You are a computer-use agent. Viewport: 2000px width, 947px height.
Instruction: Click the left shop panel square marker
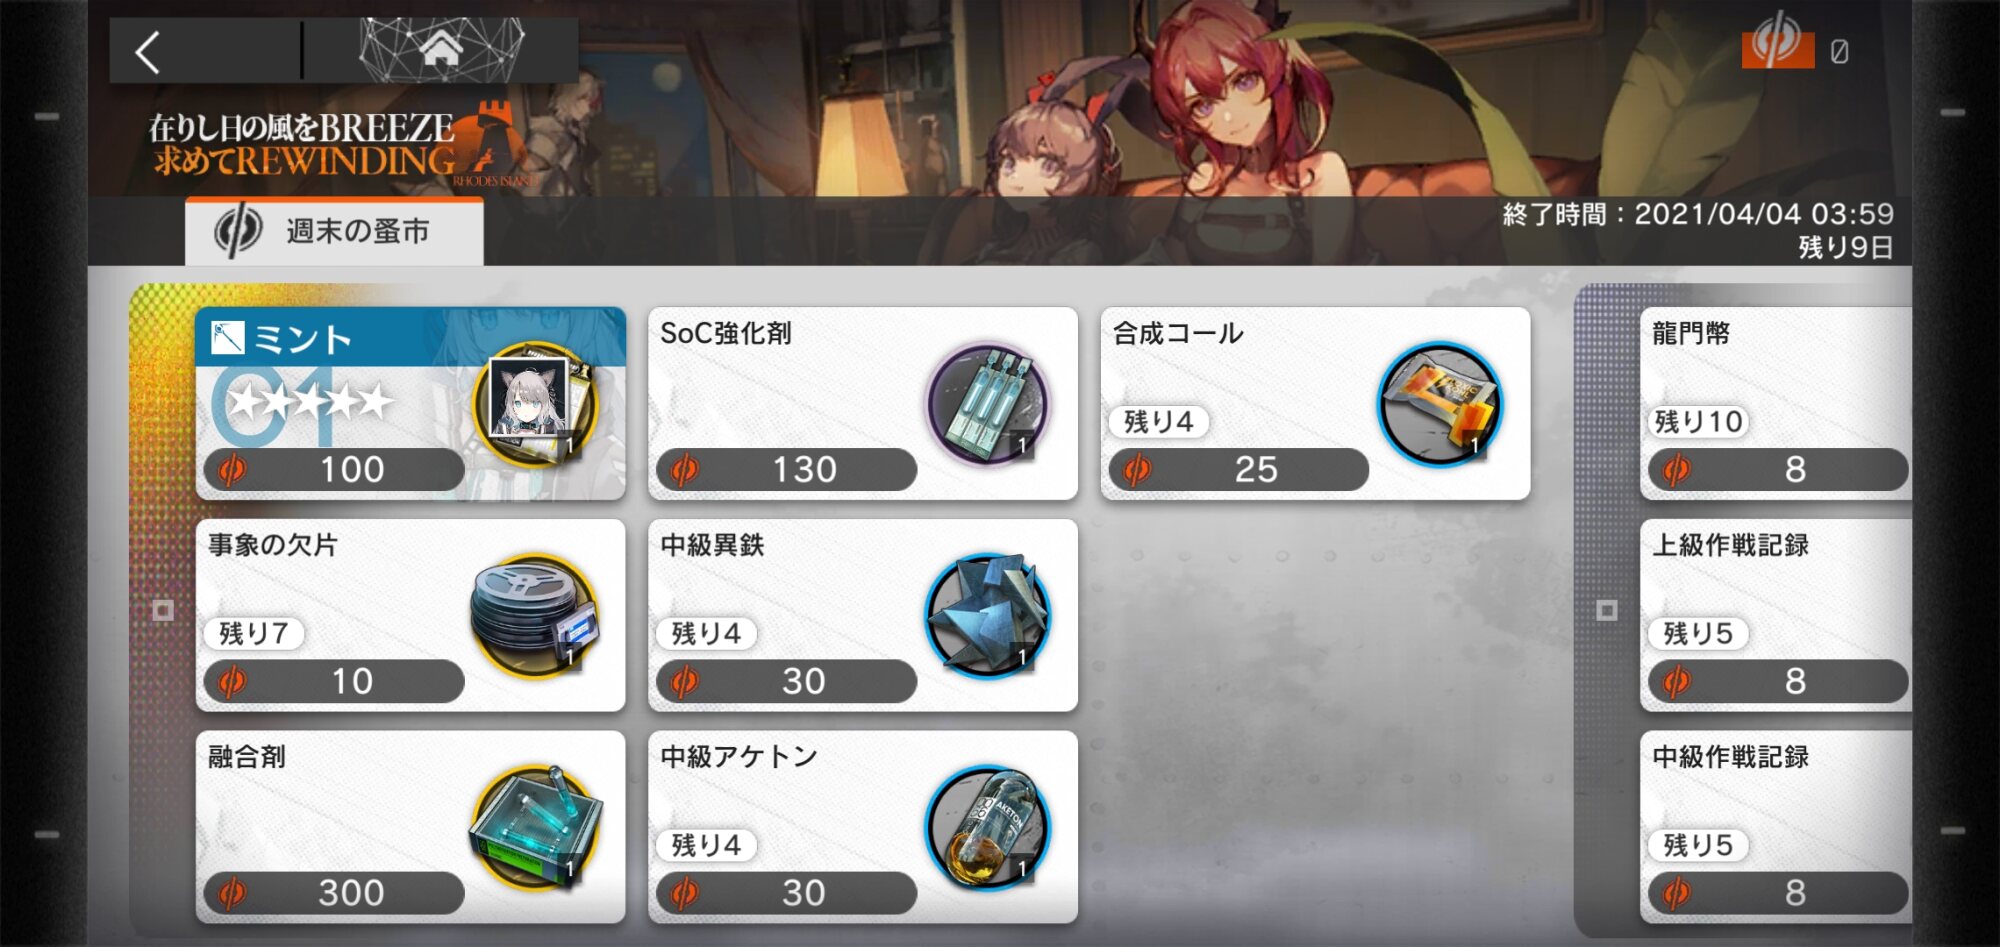(x=163, y=610)
